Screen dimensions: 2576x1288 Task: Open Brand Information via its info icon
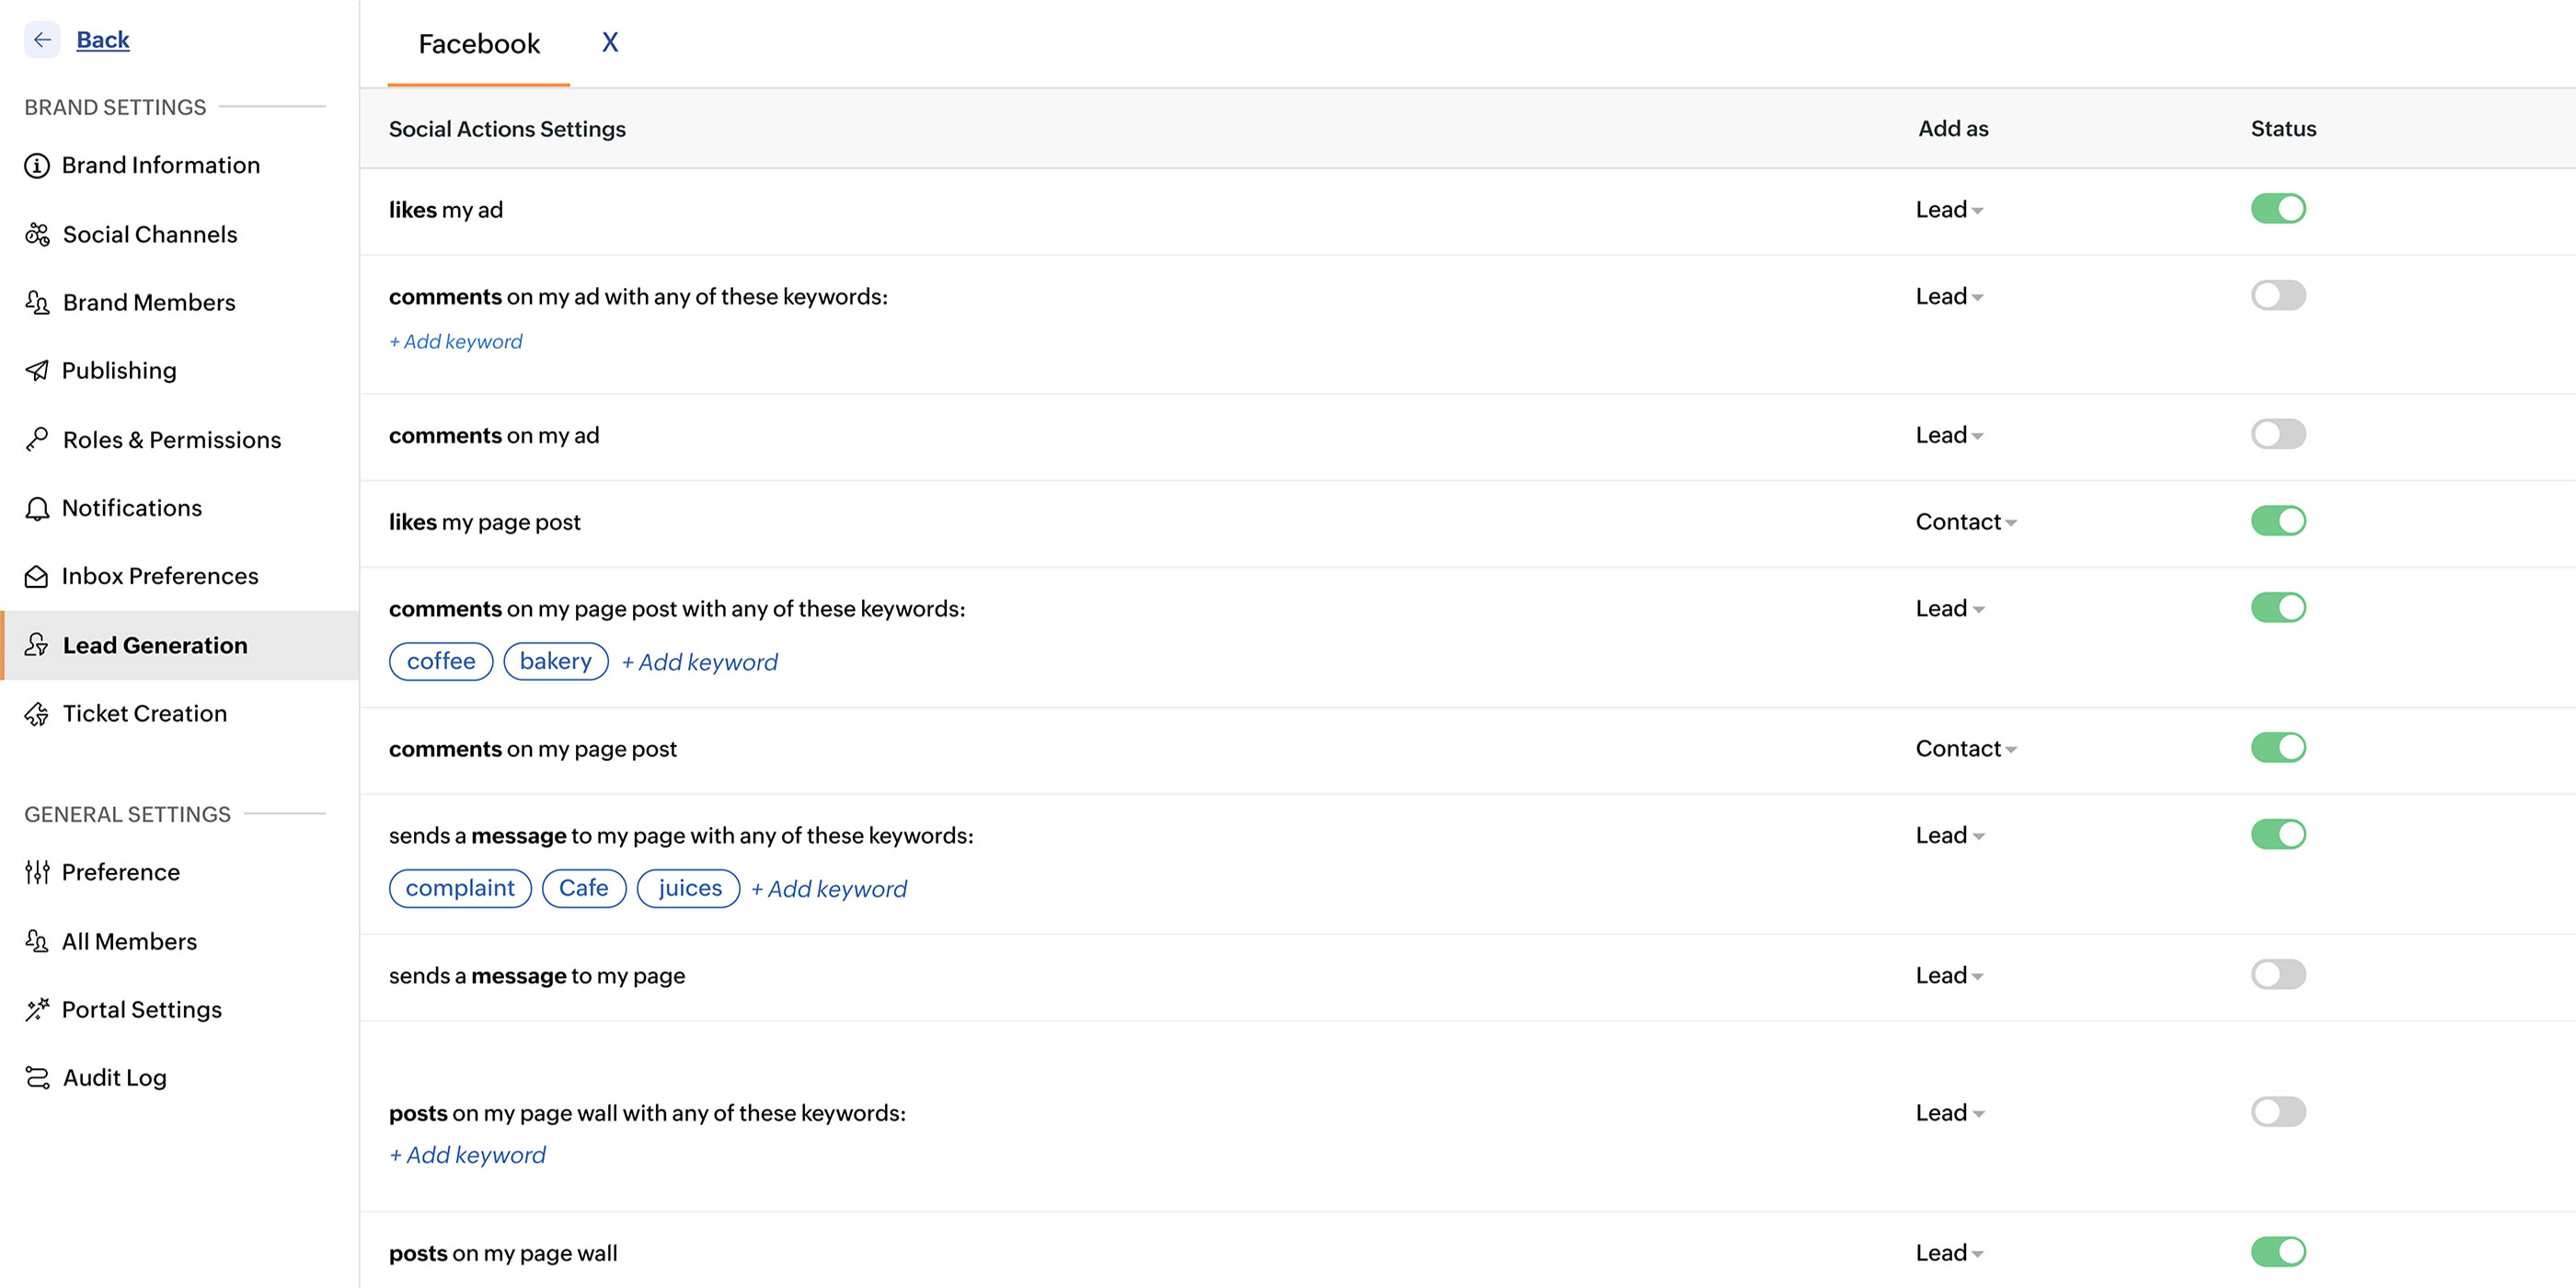(x=37, y=166)
